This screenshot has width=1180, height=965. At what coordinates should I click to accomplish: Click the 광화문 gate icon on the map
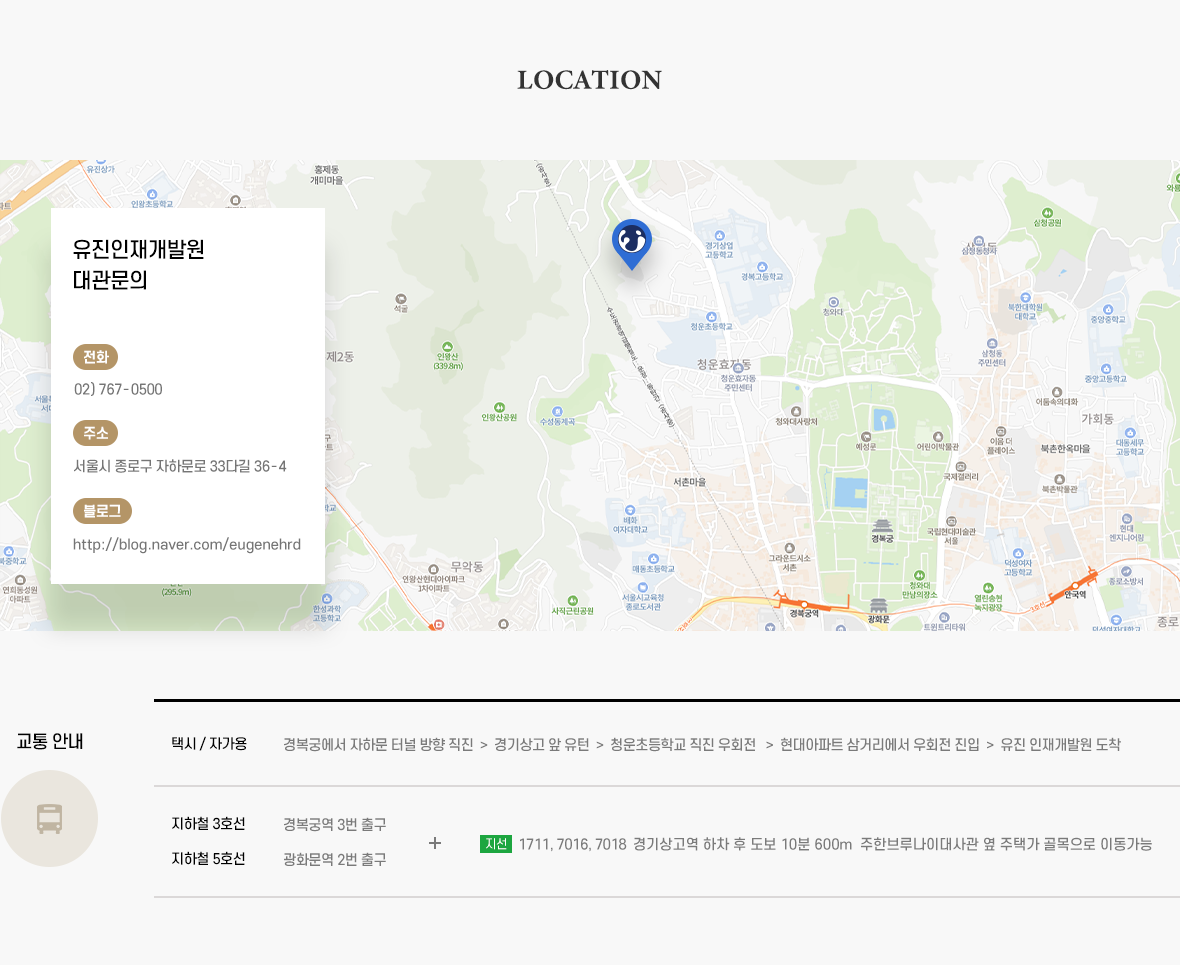878,605
